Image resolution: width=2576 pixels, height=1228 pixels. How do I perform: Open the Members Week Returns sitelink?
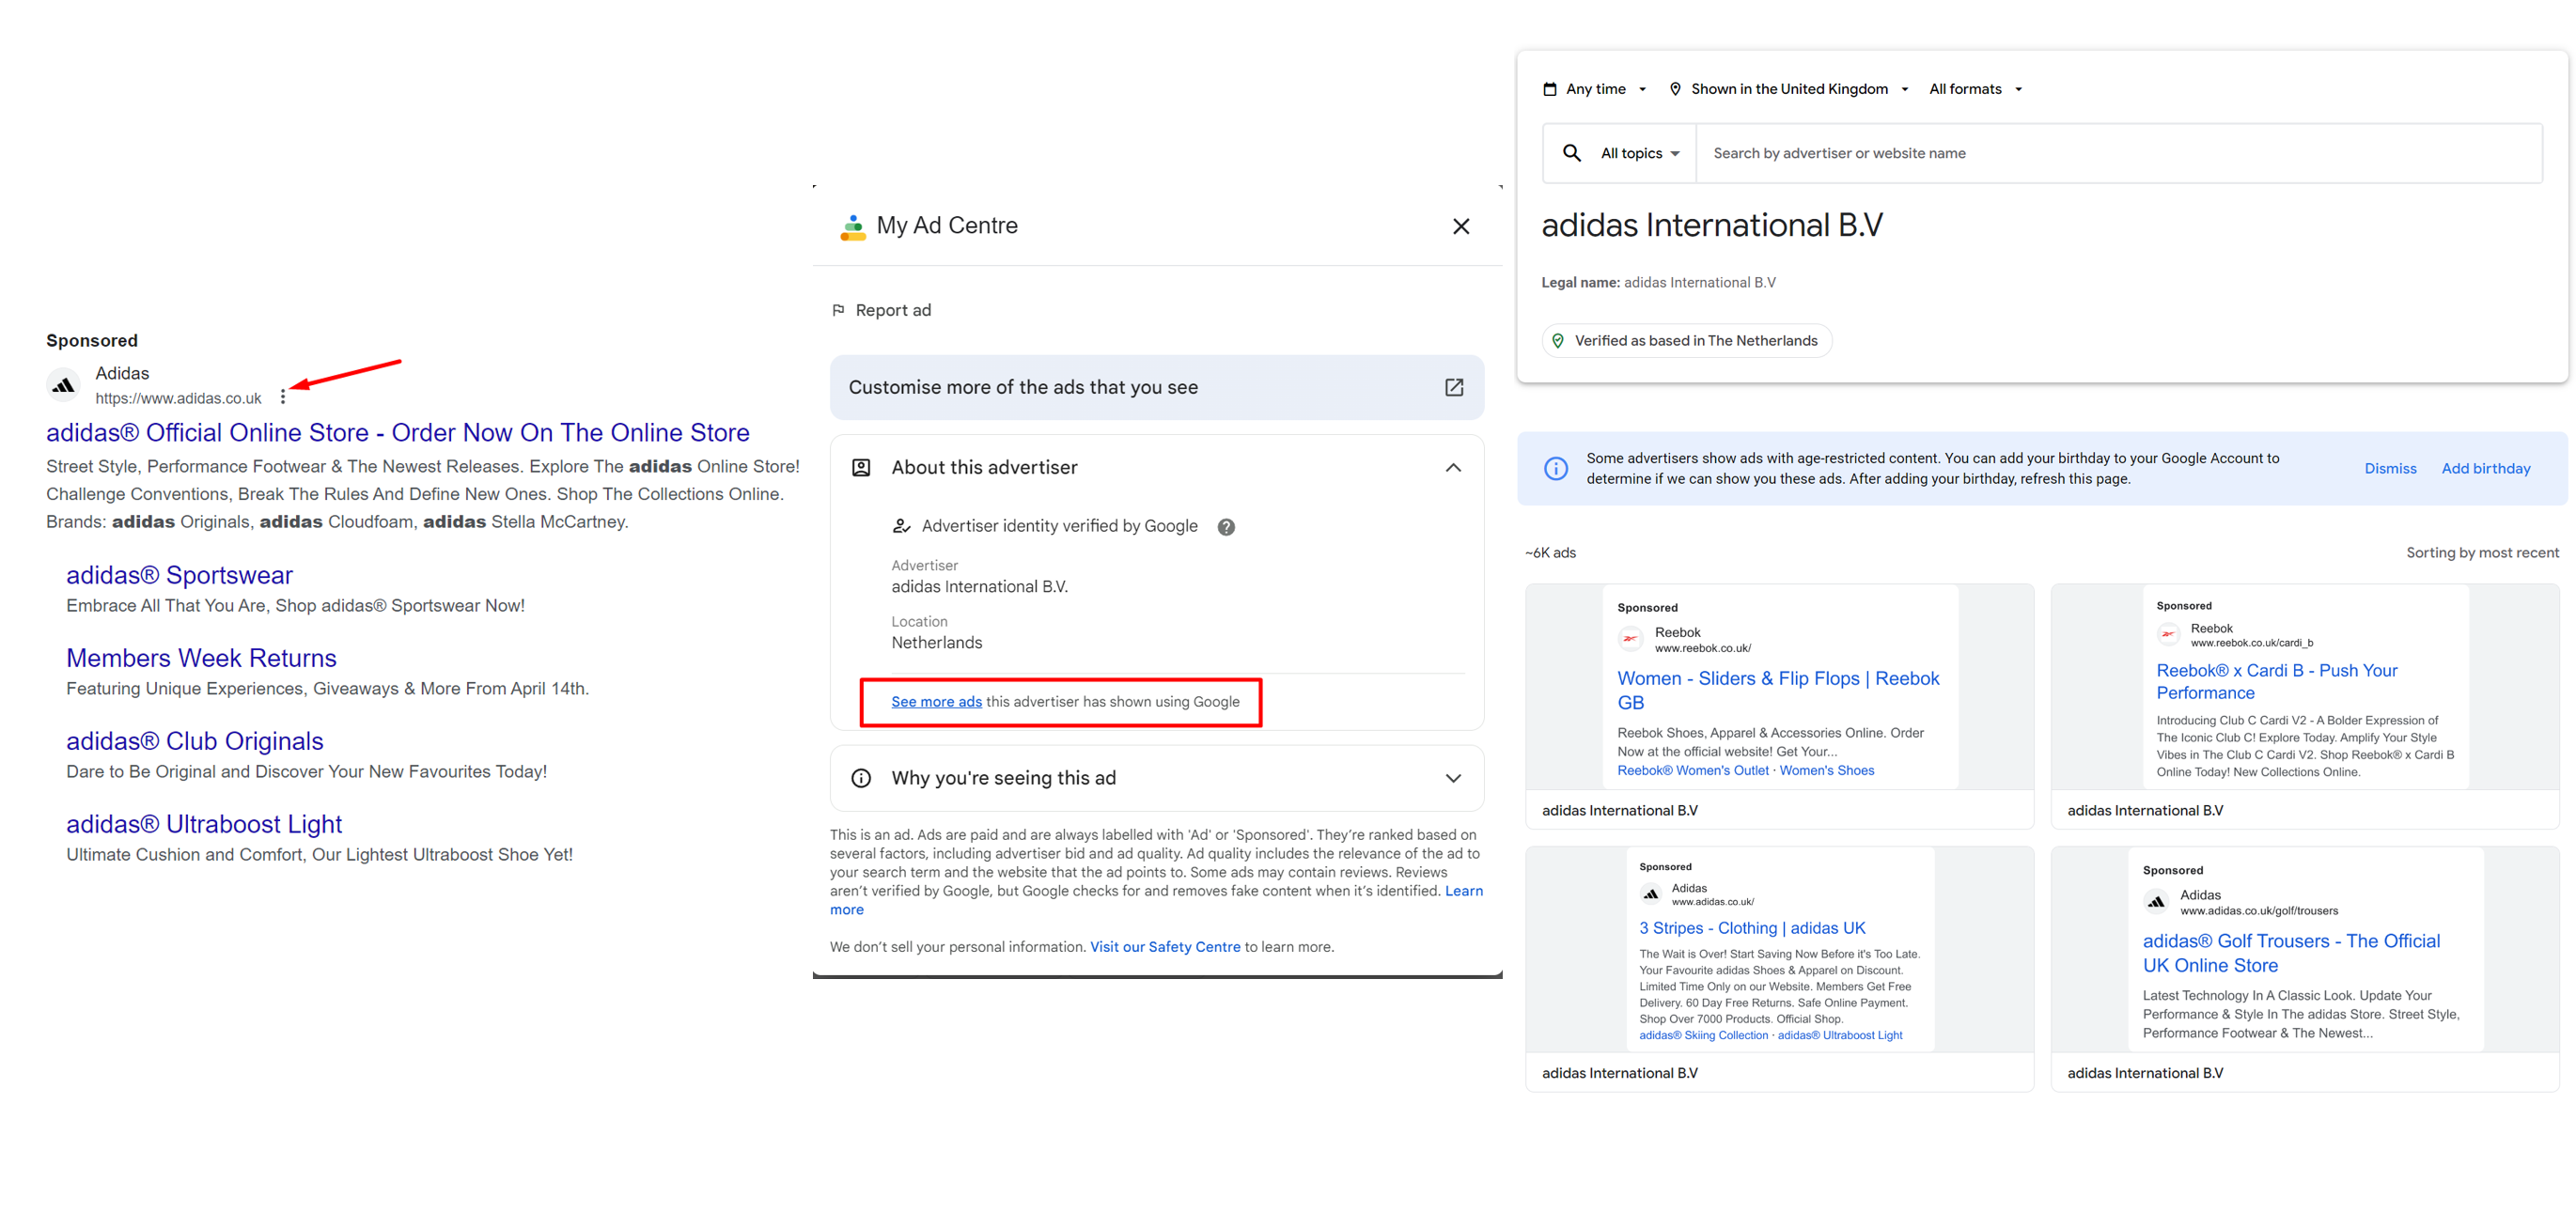201,658
